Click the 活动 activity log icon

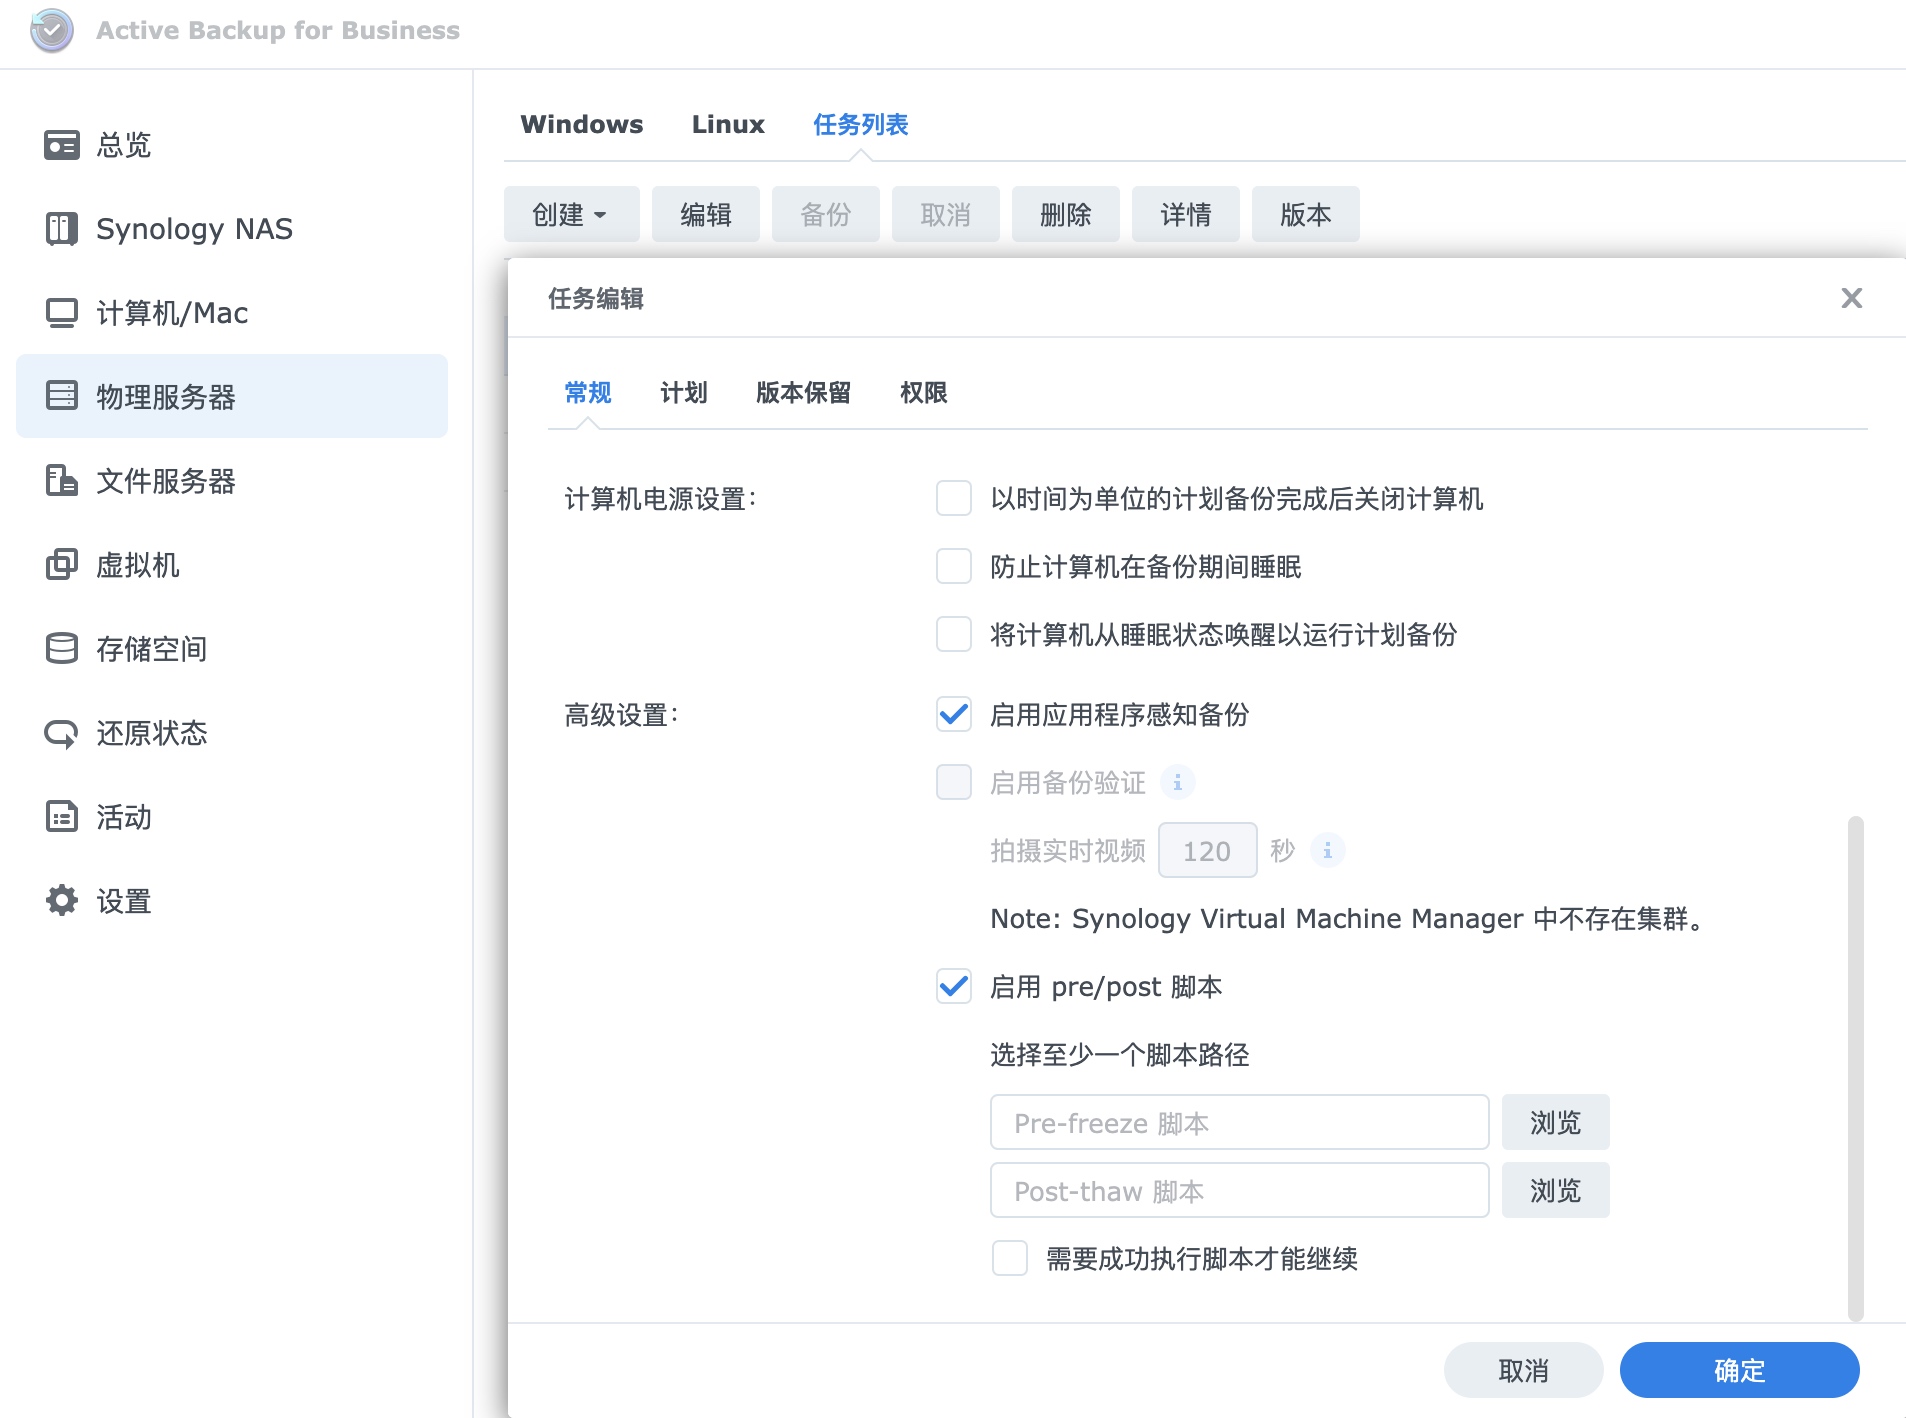point(62,816)
